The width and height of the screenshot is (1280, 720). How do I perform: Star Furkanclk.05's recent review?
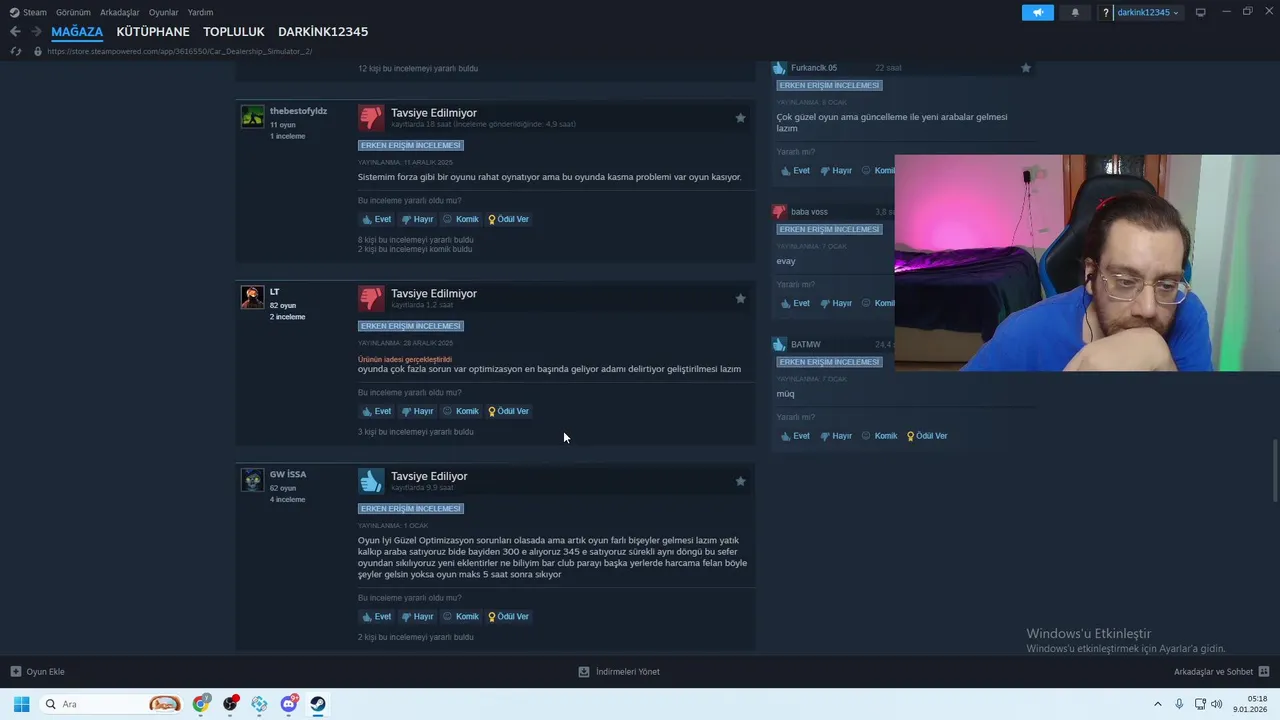click(1026, 68)
